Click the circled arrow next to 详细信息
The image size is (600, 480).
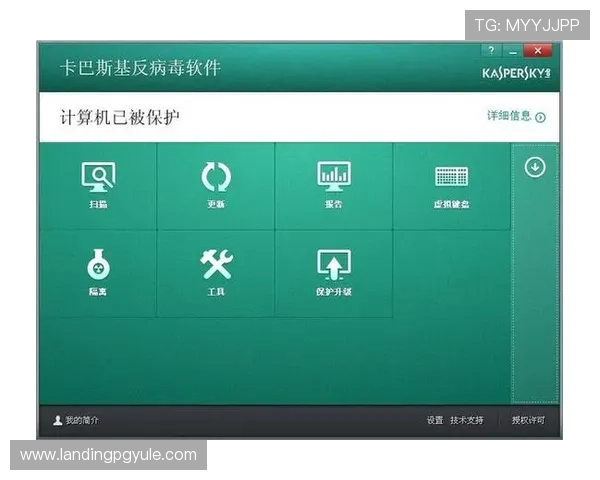540,117
